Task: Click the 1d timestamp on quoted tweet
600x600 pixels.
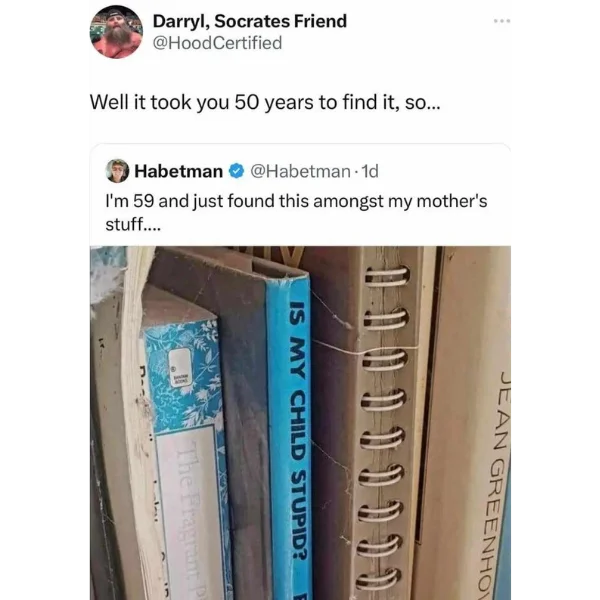Action: [370, 171]
